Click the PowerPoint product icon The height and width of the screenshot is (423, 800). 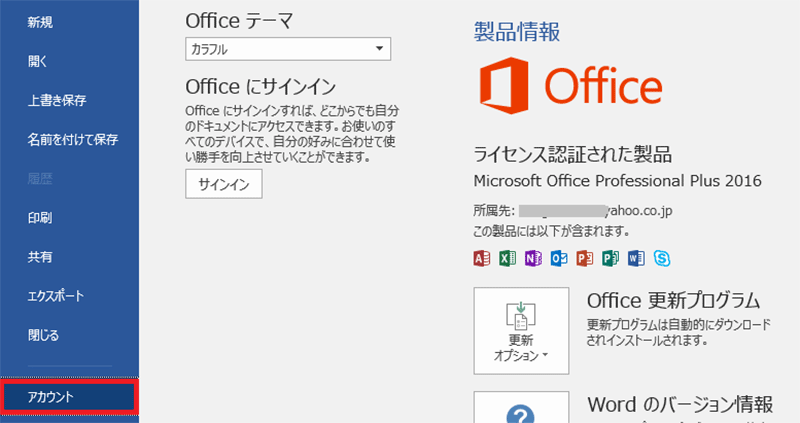[585, 258]
